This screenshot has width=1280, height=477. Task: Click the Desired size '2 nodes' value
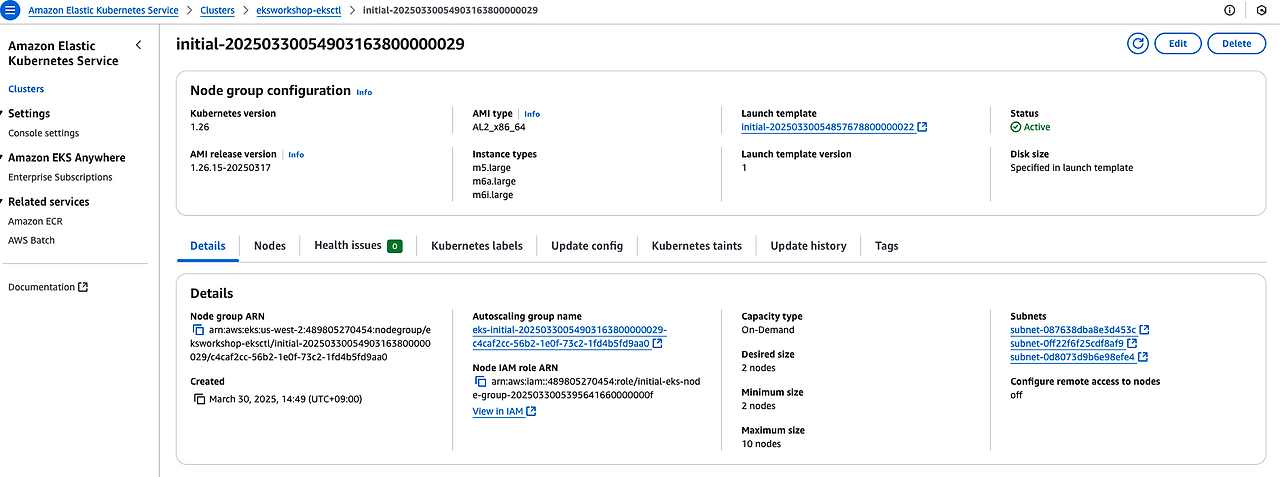pos(758,368)
